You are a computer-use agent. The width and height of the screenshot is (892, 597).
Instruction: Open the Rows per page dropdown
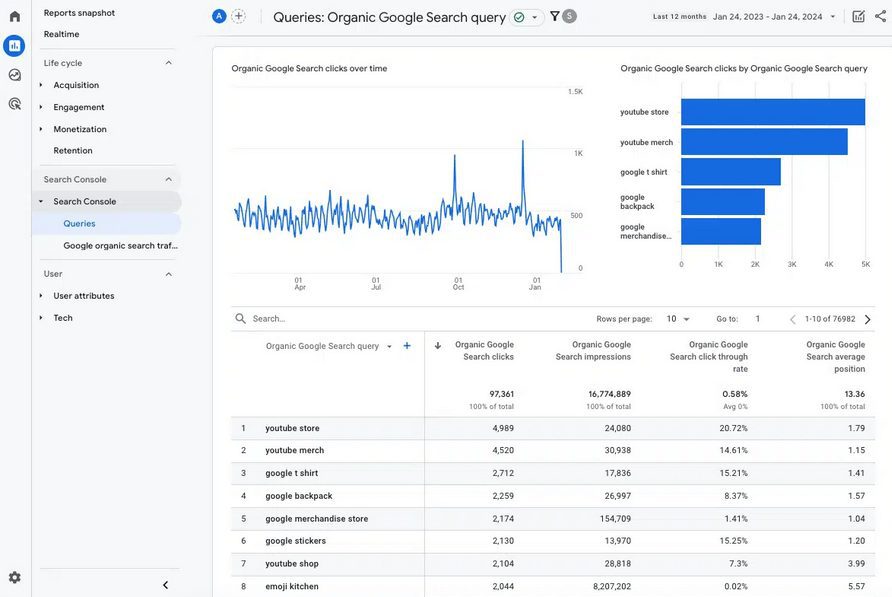pyautogui.click(x=678, y=319)
